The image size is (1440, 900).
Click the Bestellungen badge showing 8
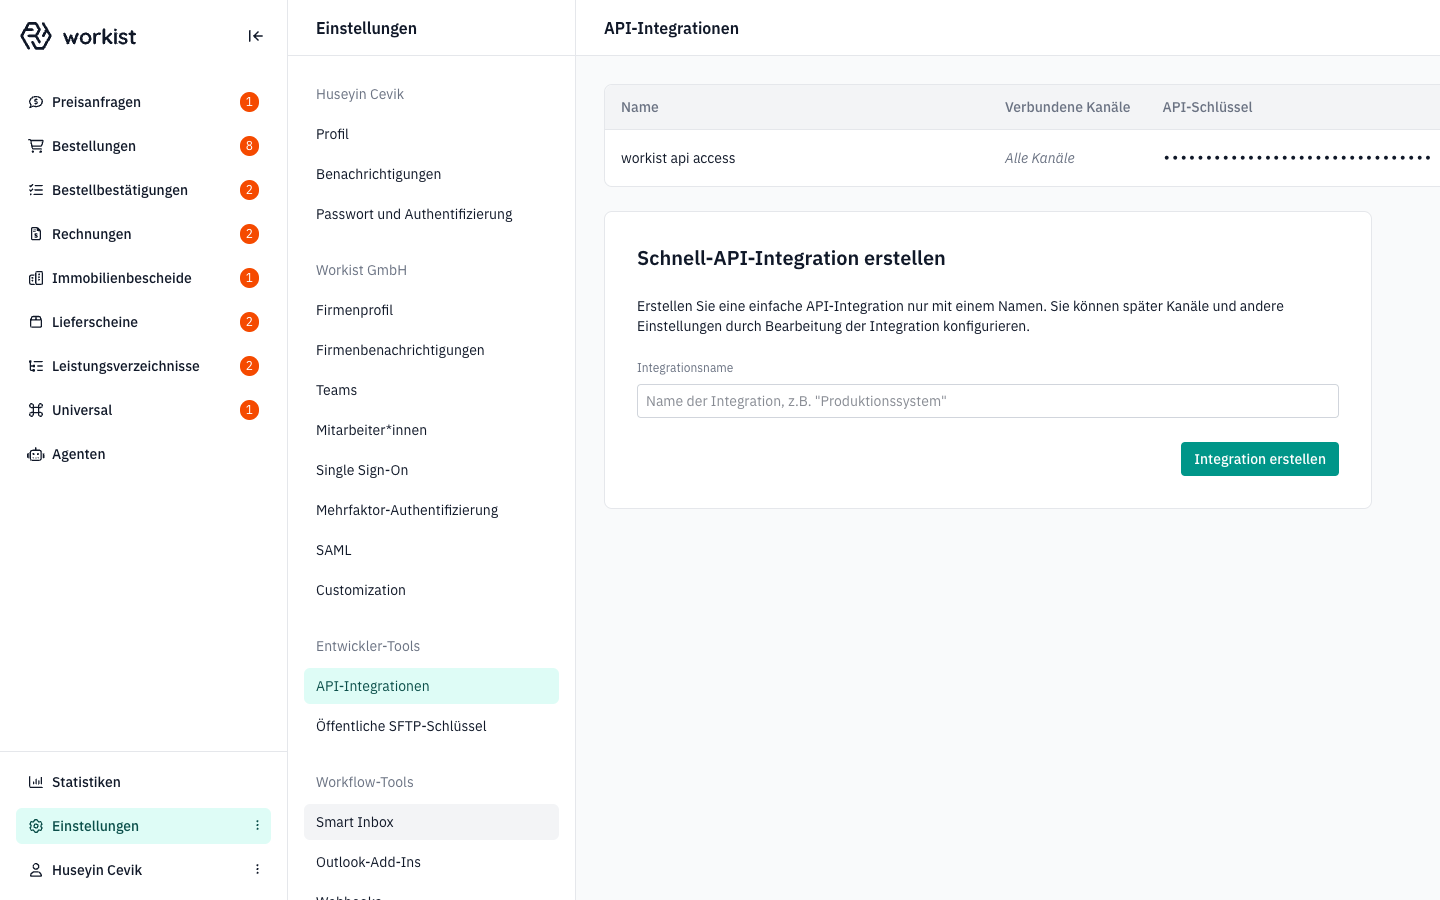coord(249,146)
